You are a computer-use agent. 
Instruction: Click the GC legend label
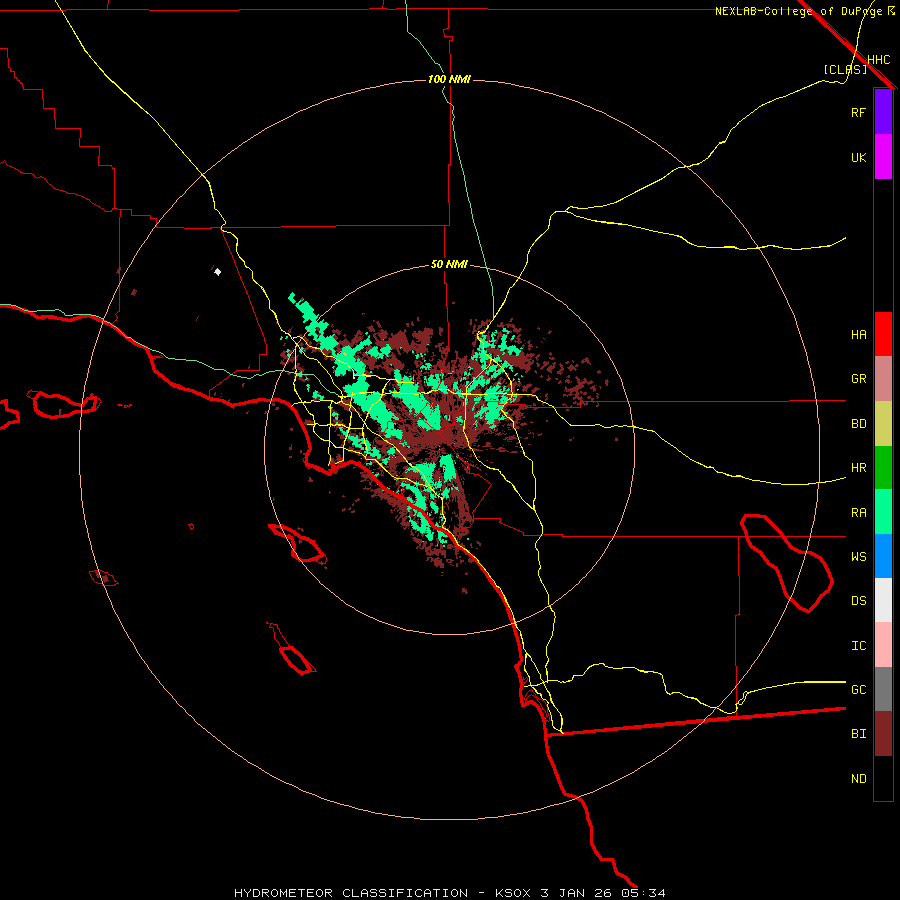(x=858, y=689)
